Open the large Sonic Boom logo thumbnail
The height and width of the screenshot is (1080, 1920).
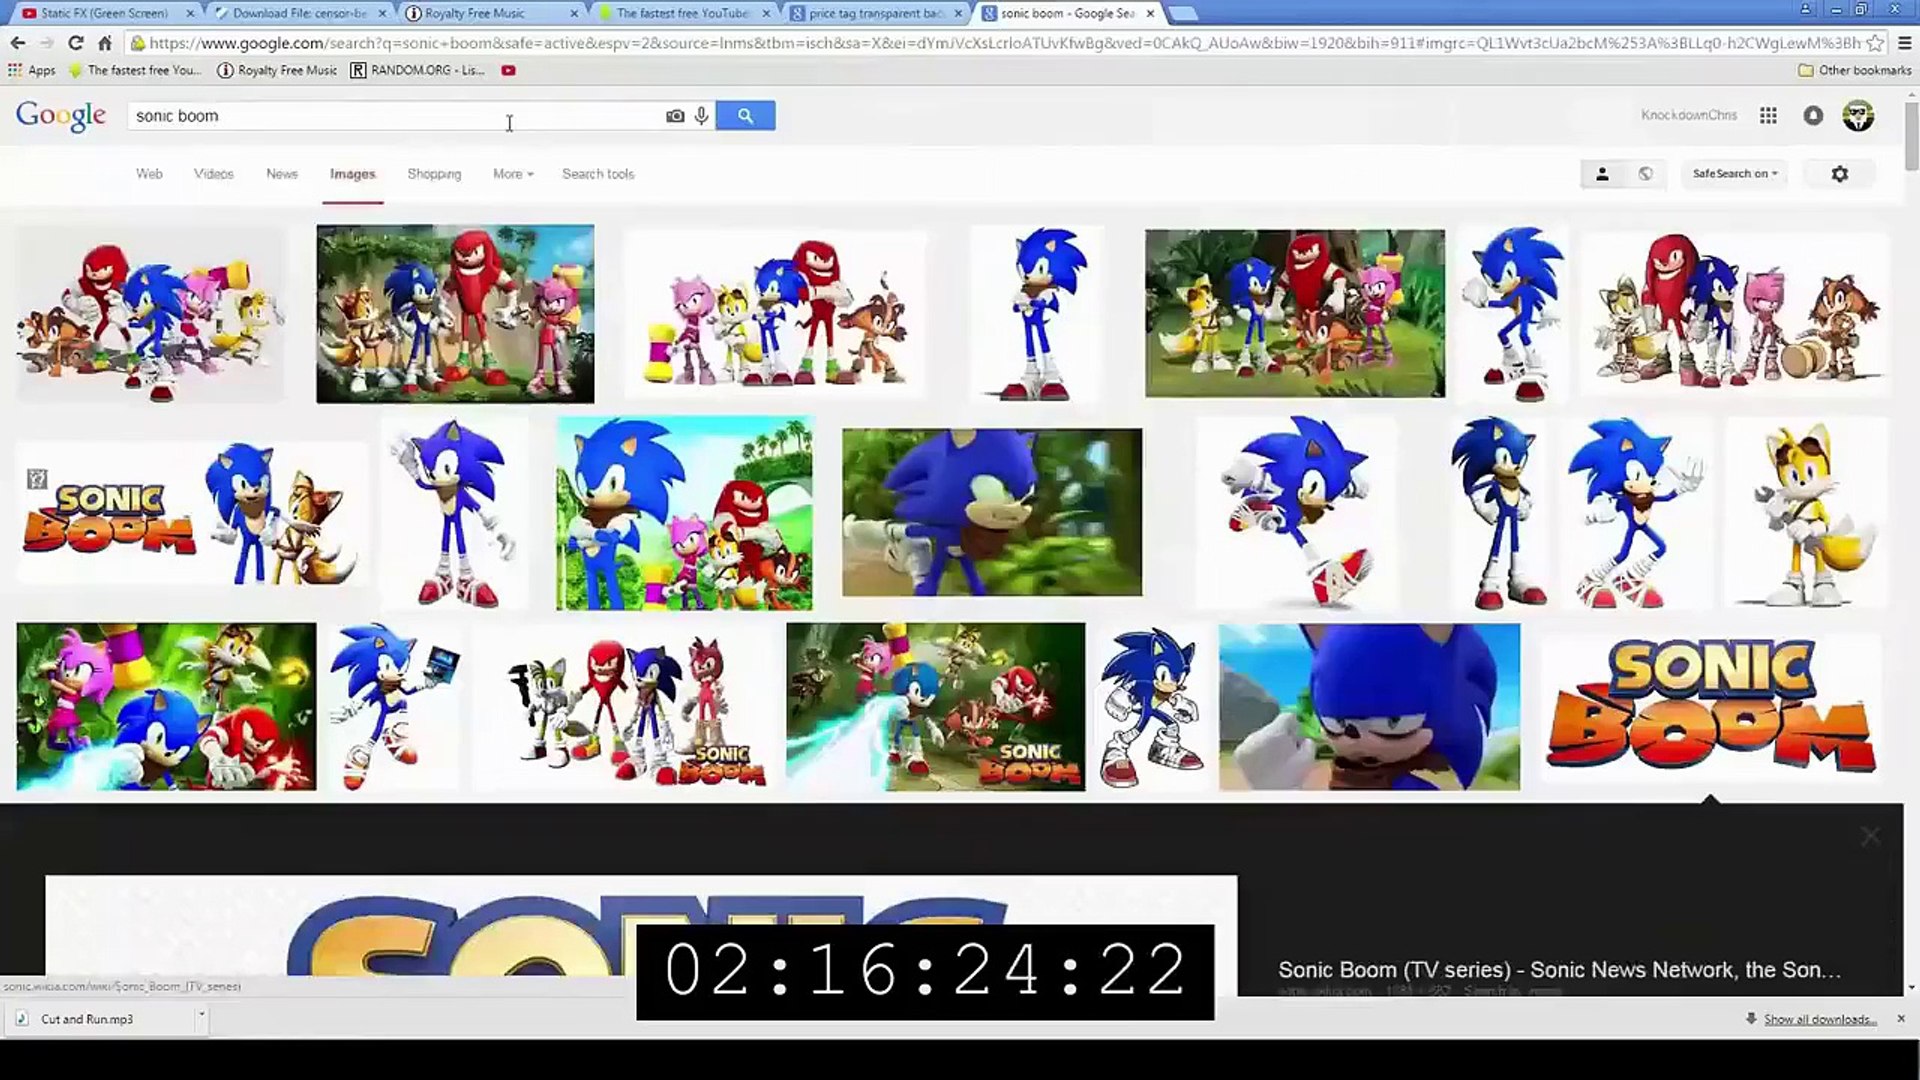pos(1710,707)
